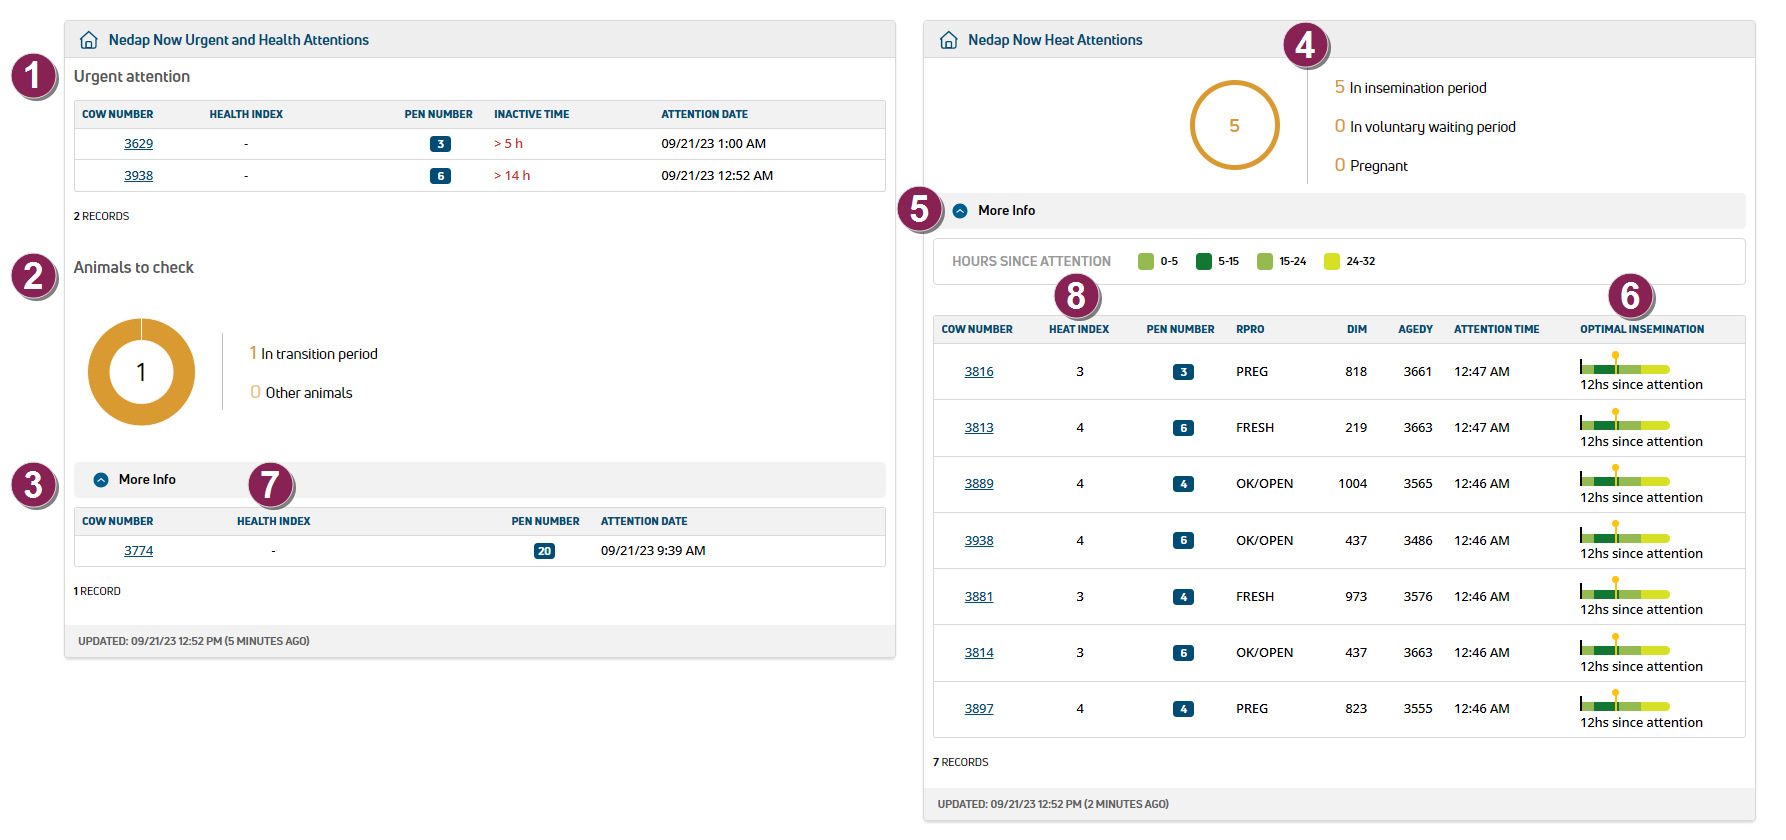Sort by RPRO column header

click(1250, 330)
